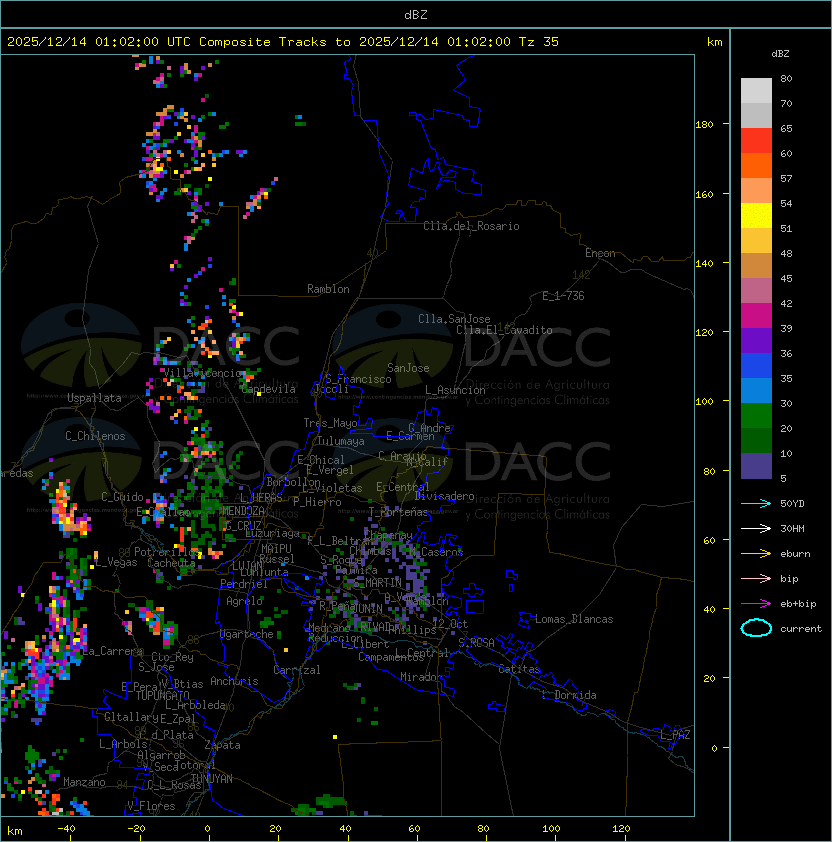Image resolution: width=832 pixels, height=842 pixels.
Task: Select the gray 65-70 dBZ swatch
Action: point(756,115)
